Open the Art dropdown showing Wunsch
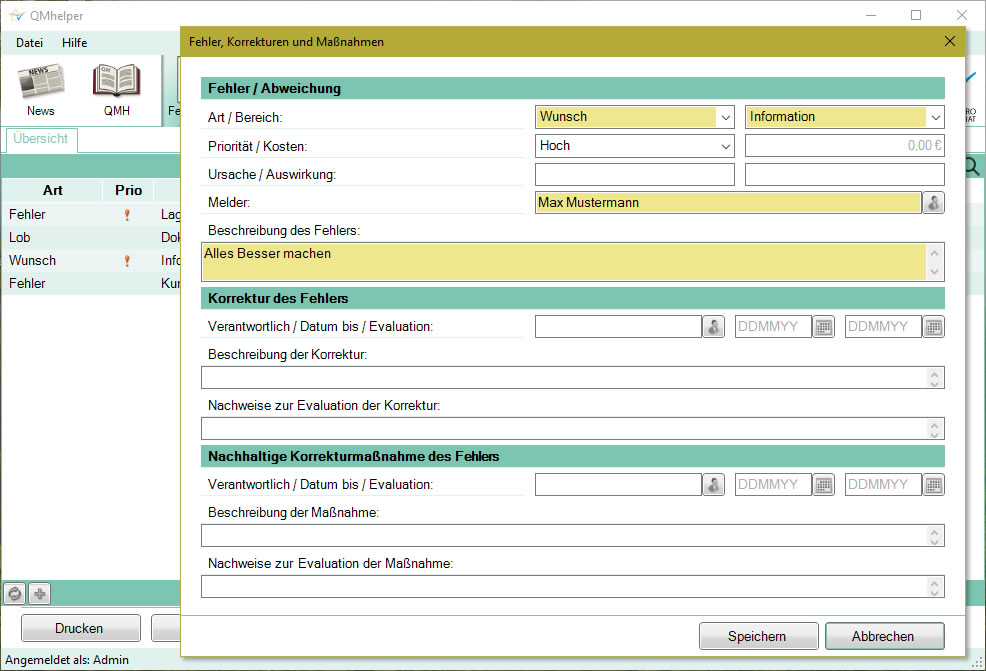Viewport: 986px width, 671px height. pyautogui.click(x=634, y=117)
